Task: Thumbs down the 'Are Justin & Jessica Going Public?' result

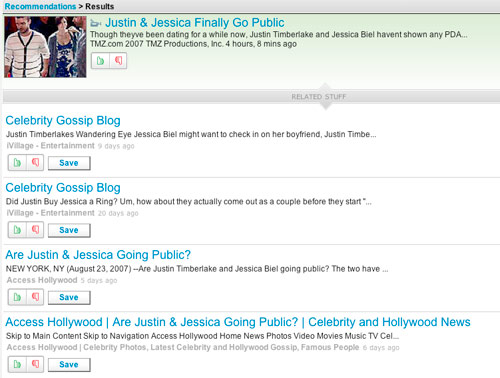Action: tap(35, 297)
